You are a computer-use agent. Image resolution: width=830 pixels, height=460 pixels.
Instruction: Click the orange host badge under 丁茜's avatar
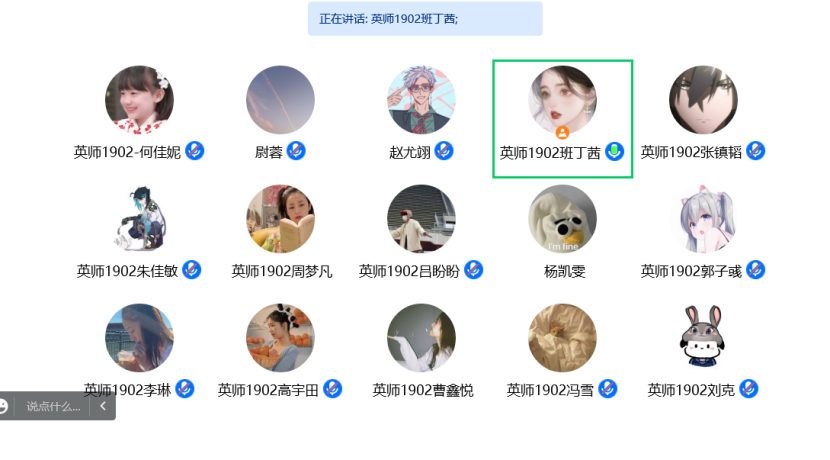coord(562,133)
